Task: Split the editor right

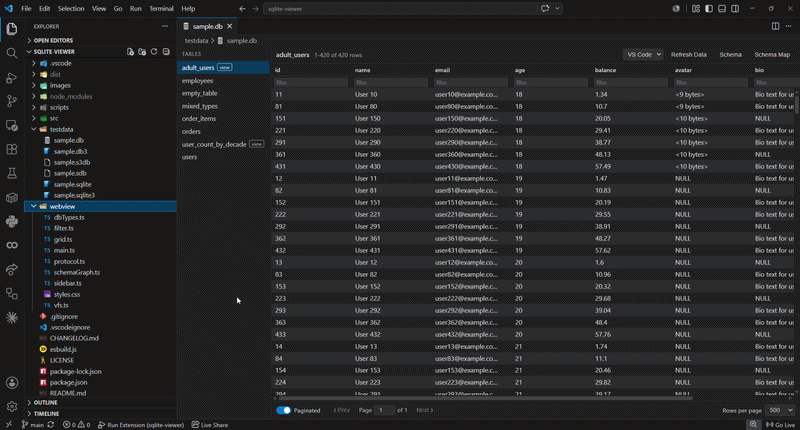Action: [776, 26]
